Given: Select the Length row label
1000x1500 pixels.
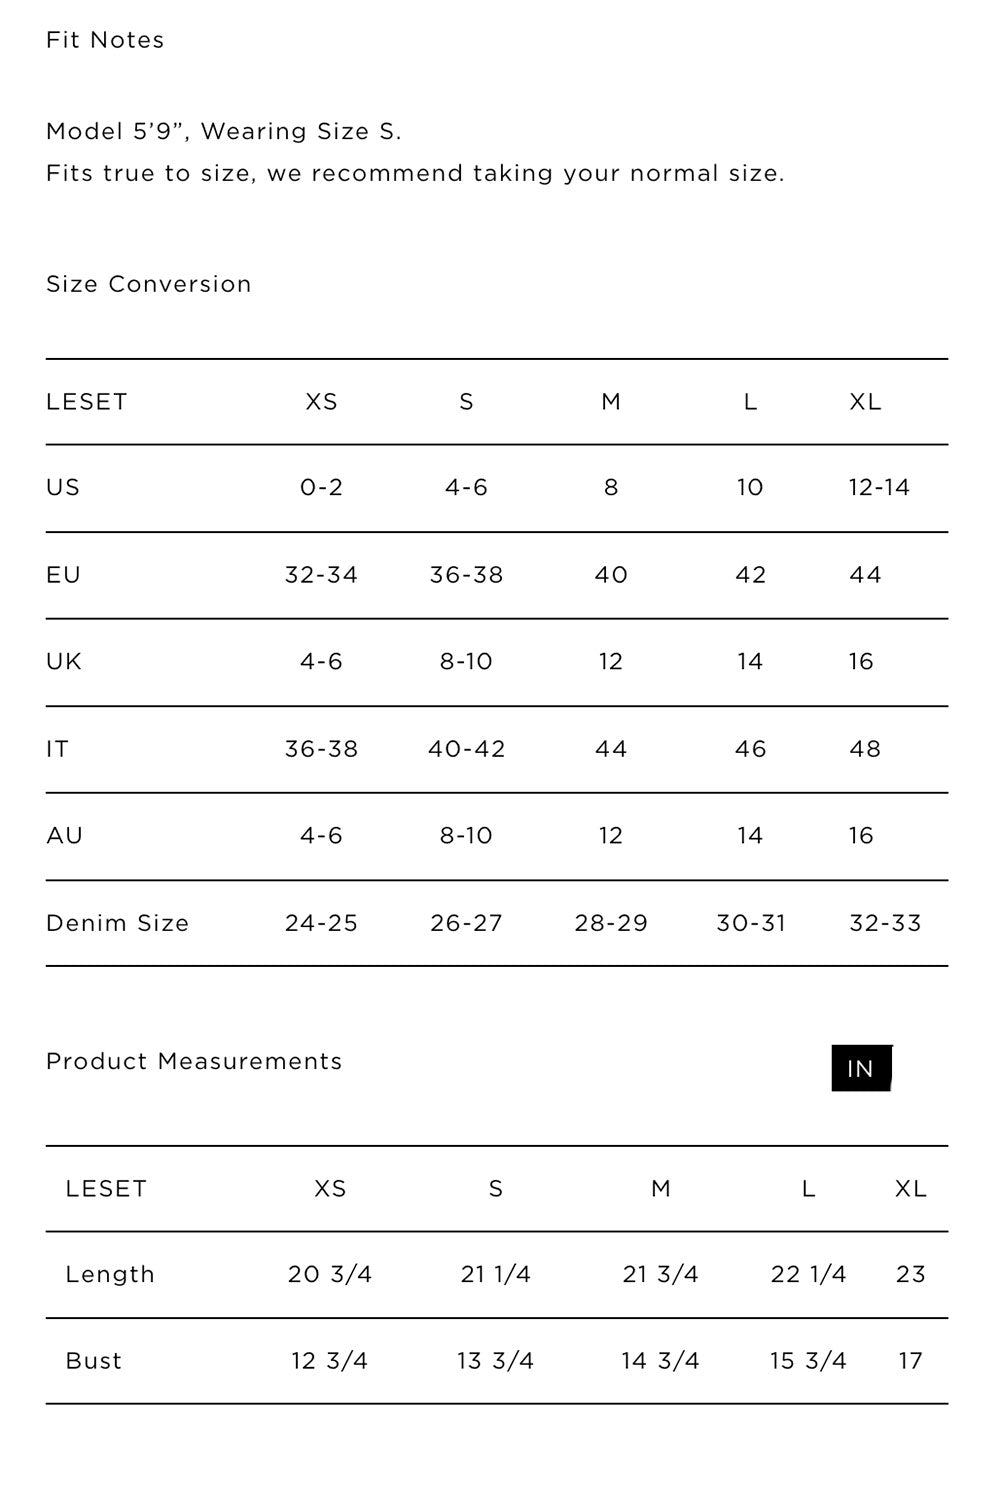Looking at the screenshot, I should 110,1274.
